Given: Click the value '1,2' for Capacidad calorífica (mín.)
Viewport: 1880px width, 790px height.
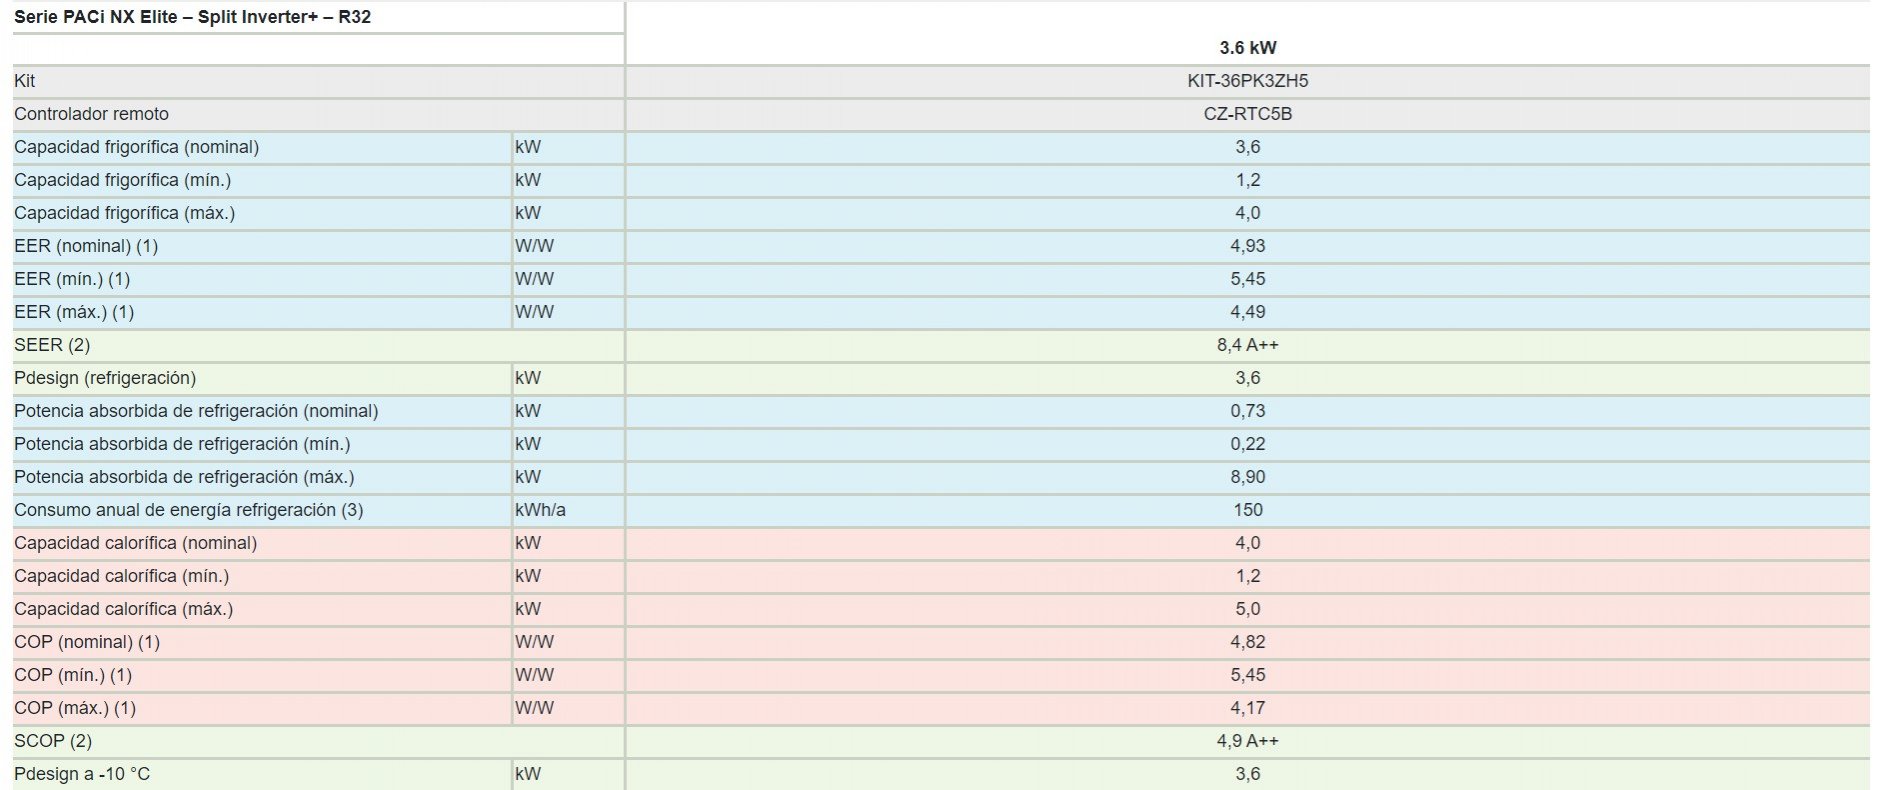Looking at the screenshot, I should click(1247, 576).
